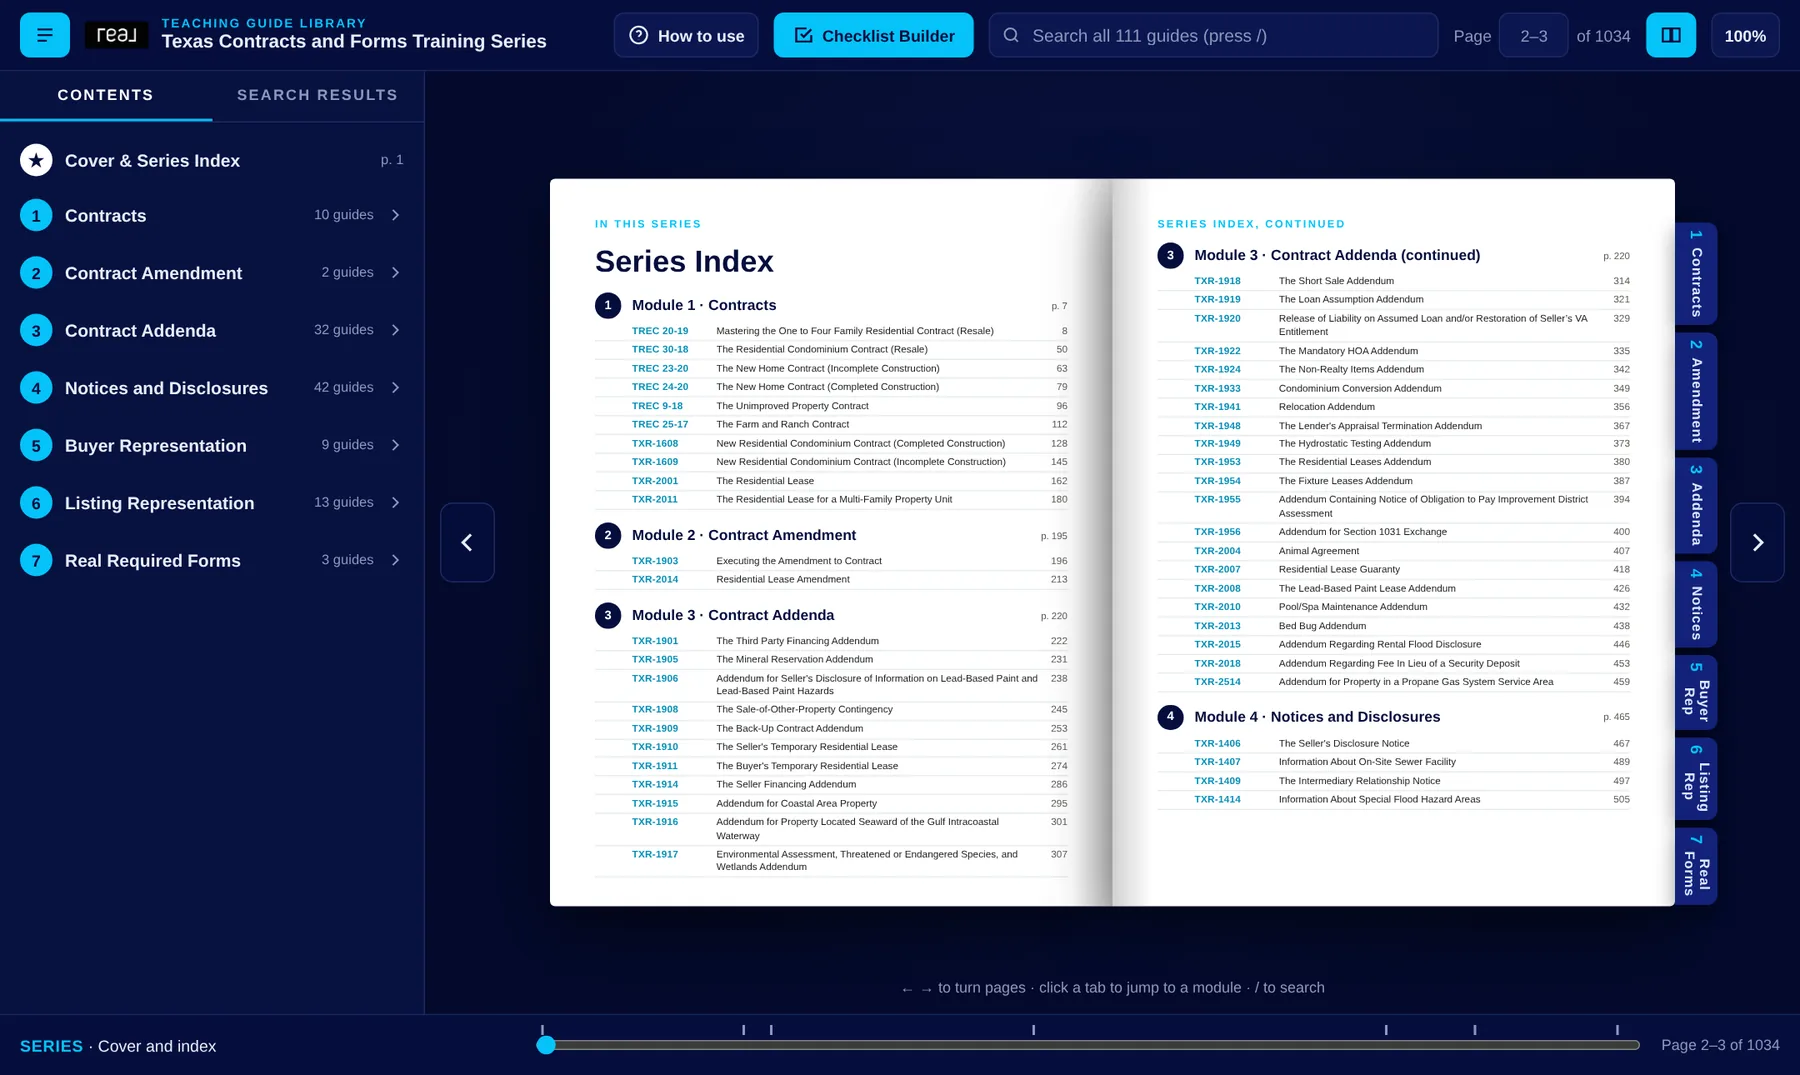1800x1075 pixels.
Task: Jump to Listing Rep side tab
Action: [1696, 779]
